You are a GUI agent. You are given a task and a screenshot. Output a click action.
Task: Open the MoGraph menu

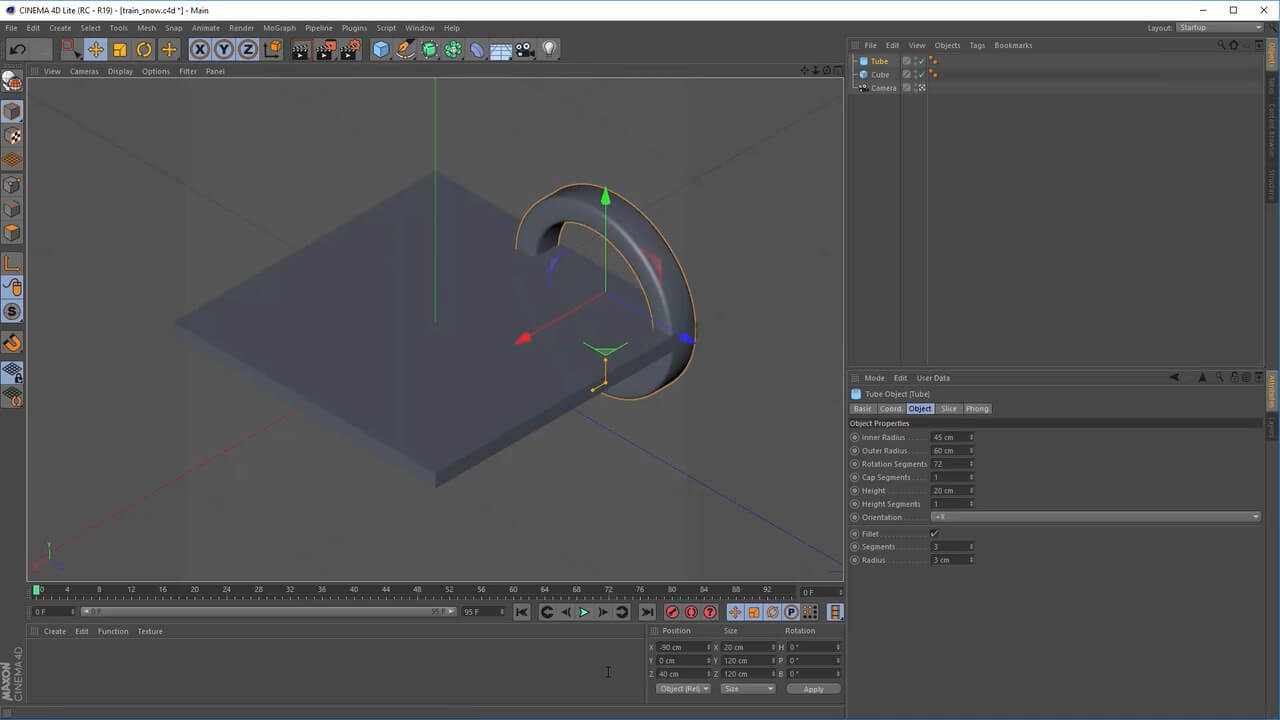tap(279, 28)
